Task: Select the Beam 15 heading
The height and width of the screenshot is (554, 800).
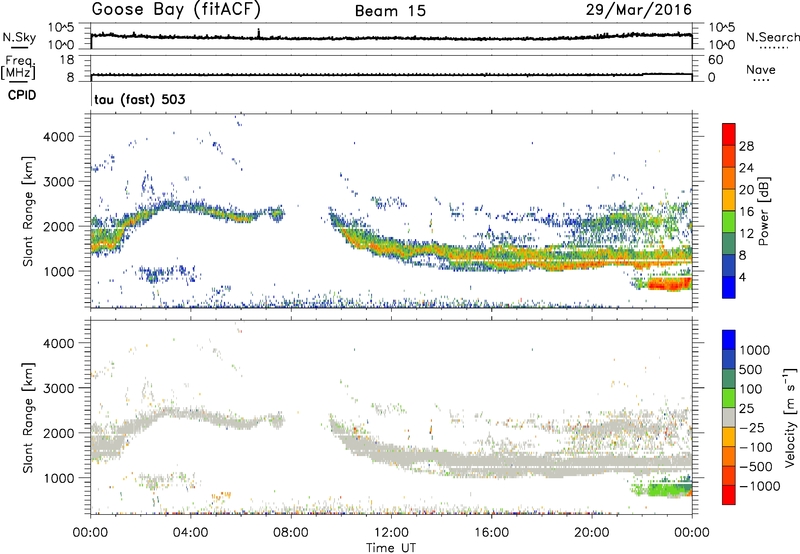Action: coord(390,11)
